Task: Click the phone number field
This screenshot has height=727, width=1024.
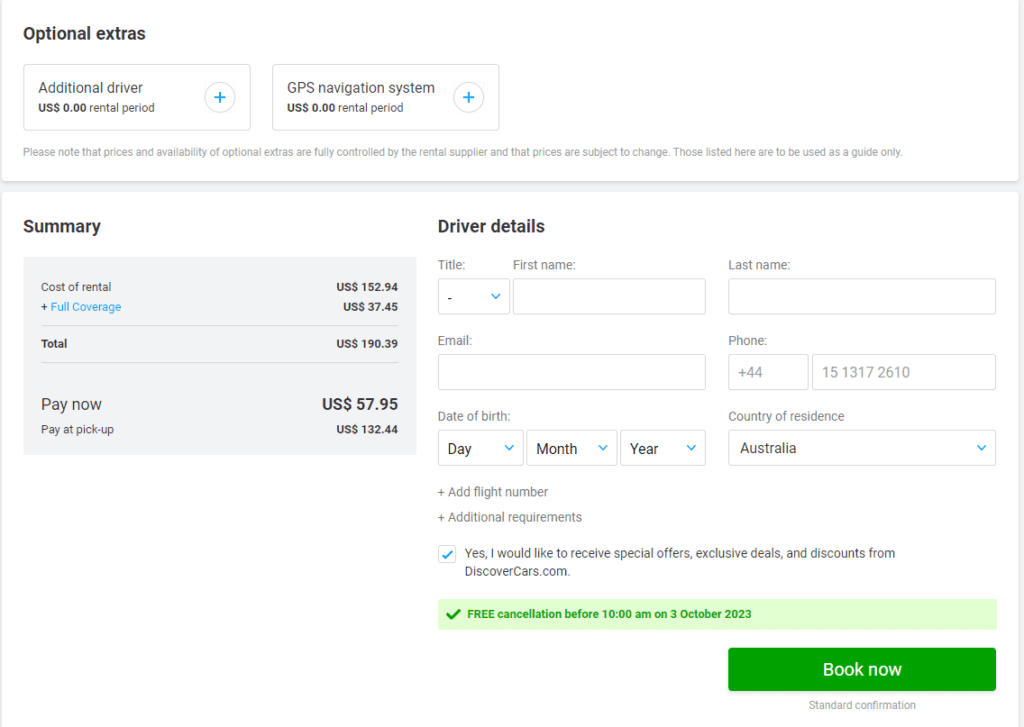Action: (x=904, y=372)
